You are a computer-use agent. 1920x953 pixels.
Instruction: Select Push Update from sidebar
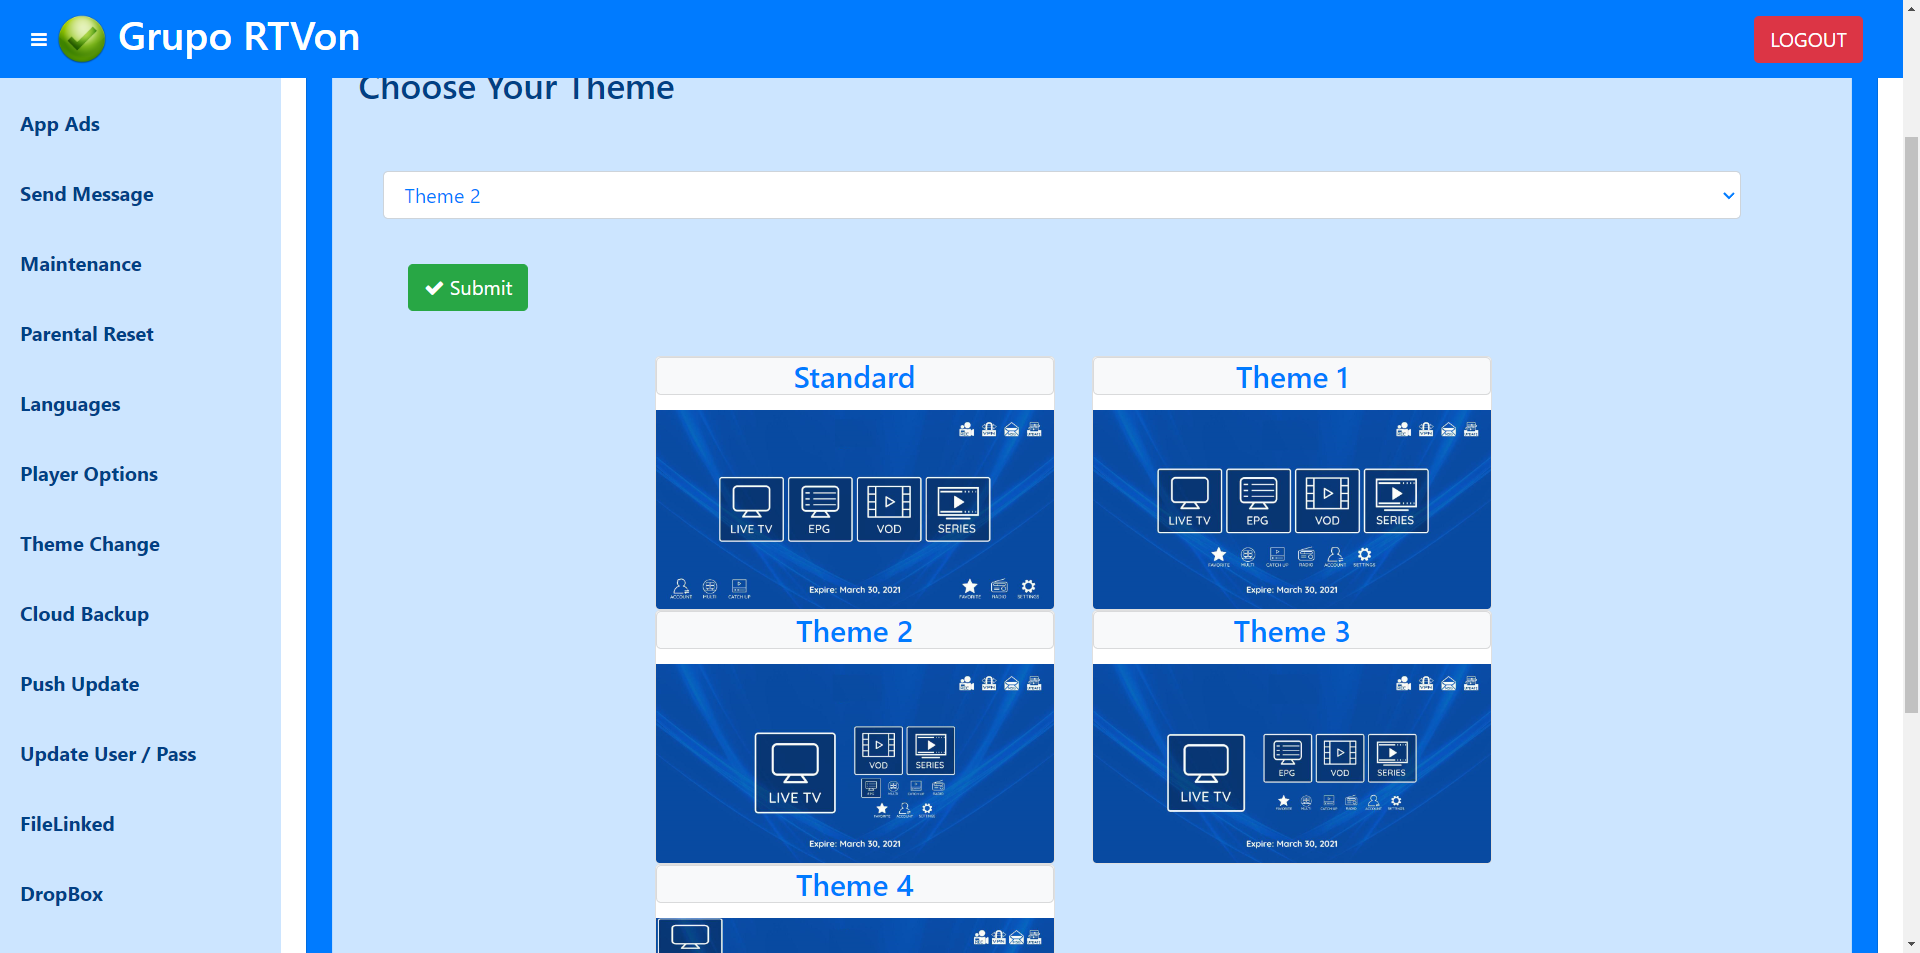80,684
